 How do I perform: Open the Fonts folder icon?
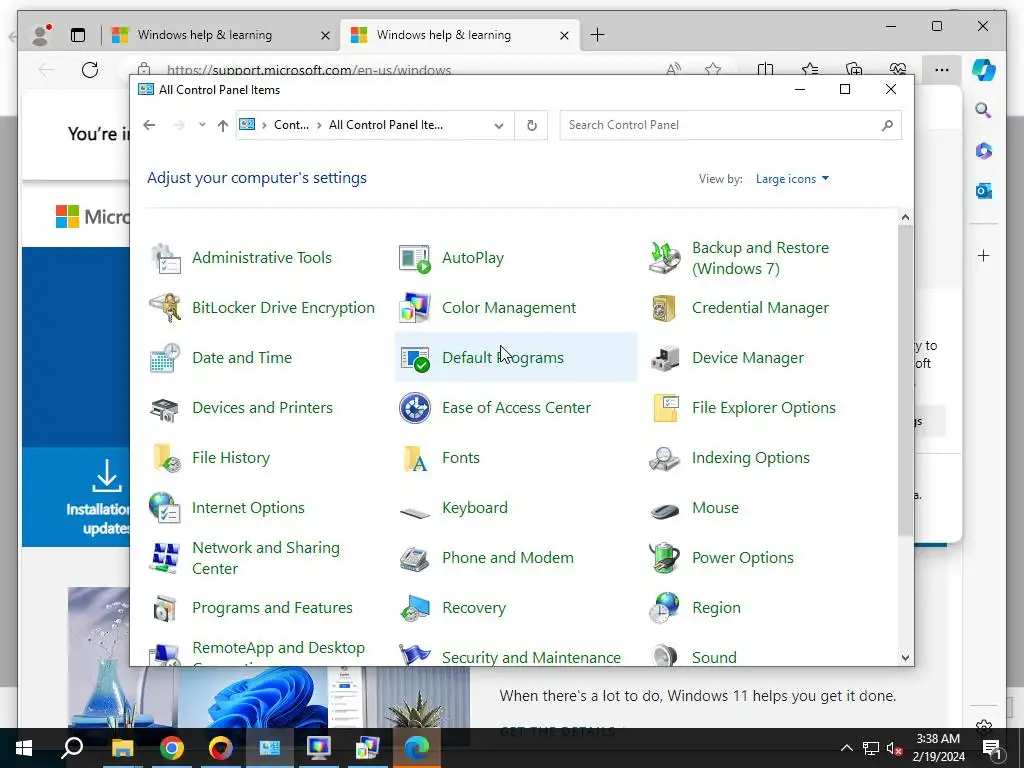click(x=415, y=458)
